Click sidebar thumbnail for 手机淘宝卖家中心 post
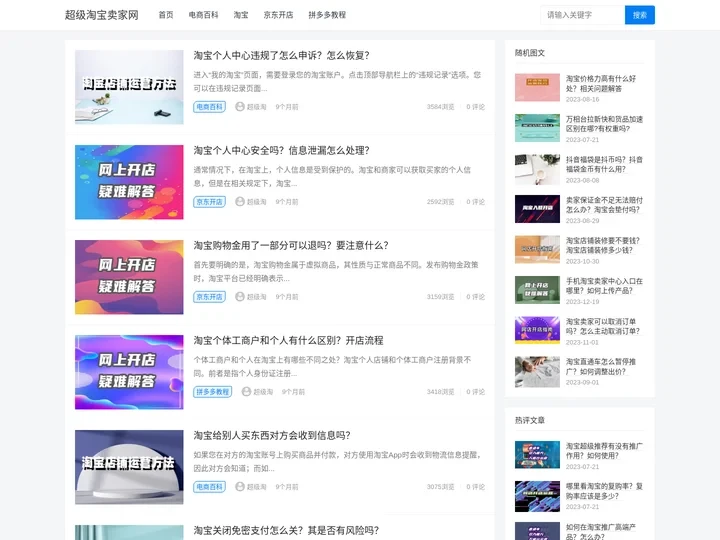Image resolution: width=720 pixels, height=540 pixels. click(x=537, y=290)
